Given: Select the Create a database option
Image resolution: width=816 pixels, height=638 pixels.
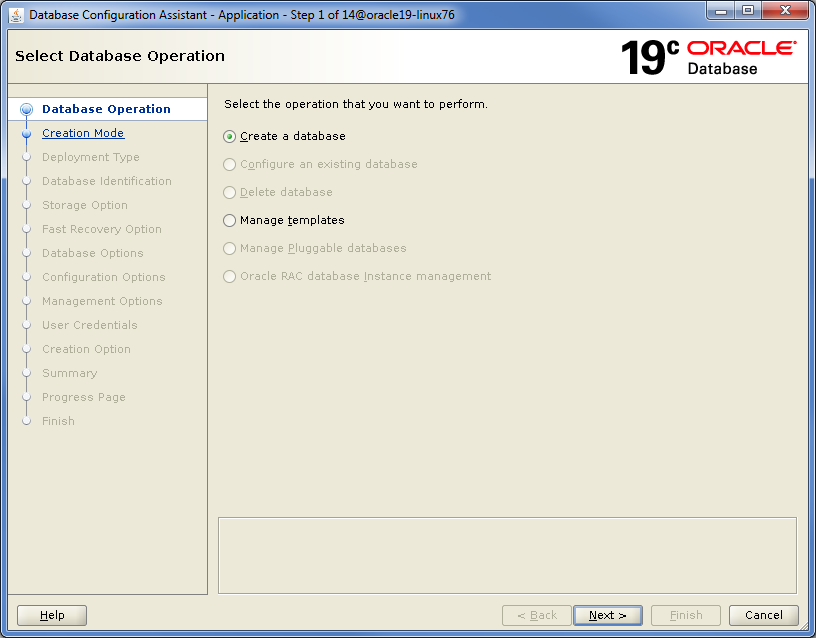Looking at the screenshot, I should click(230, 136).
